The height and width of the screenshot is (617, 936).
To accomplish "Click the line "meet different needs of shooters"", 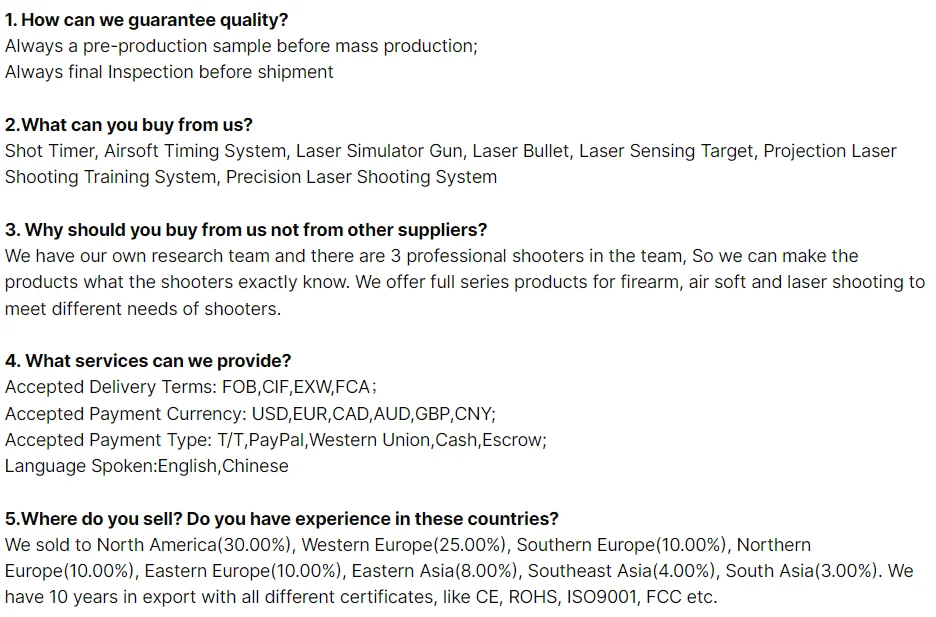I will coord(143,309).
